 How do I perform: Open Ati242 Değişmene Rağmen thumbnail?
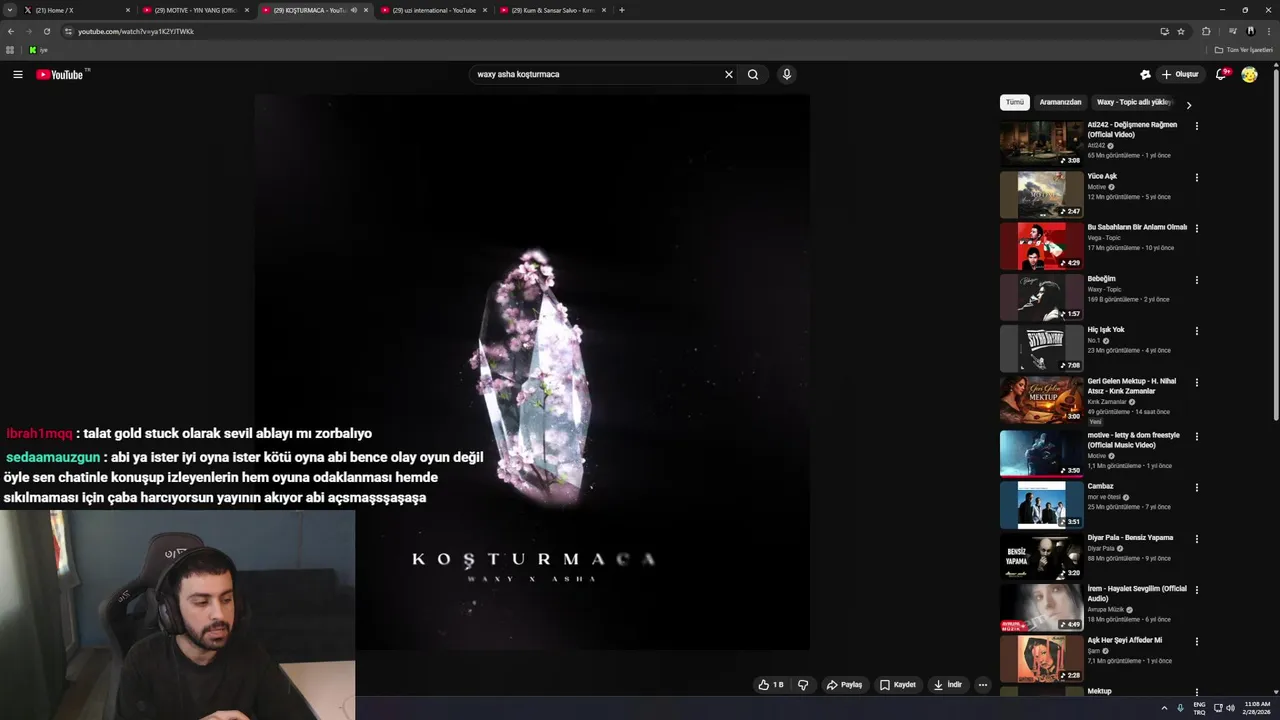click(x=1041, y=144)
